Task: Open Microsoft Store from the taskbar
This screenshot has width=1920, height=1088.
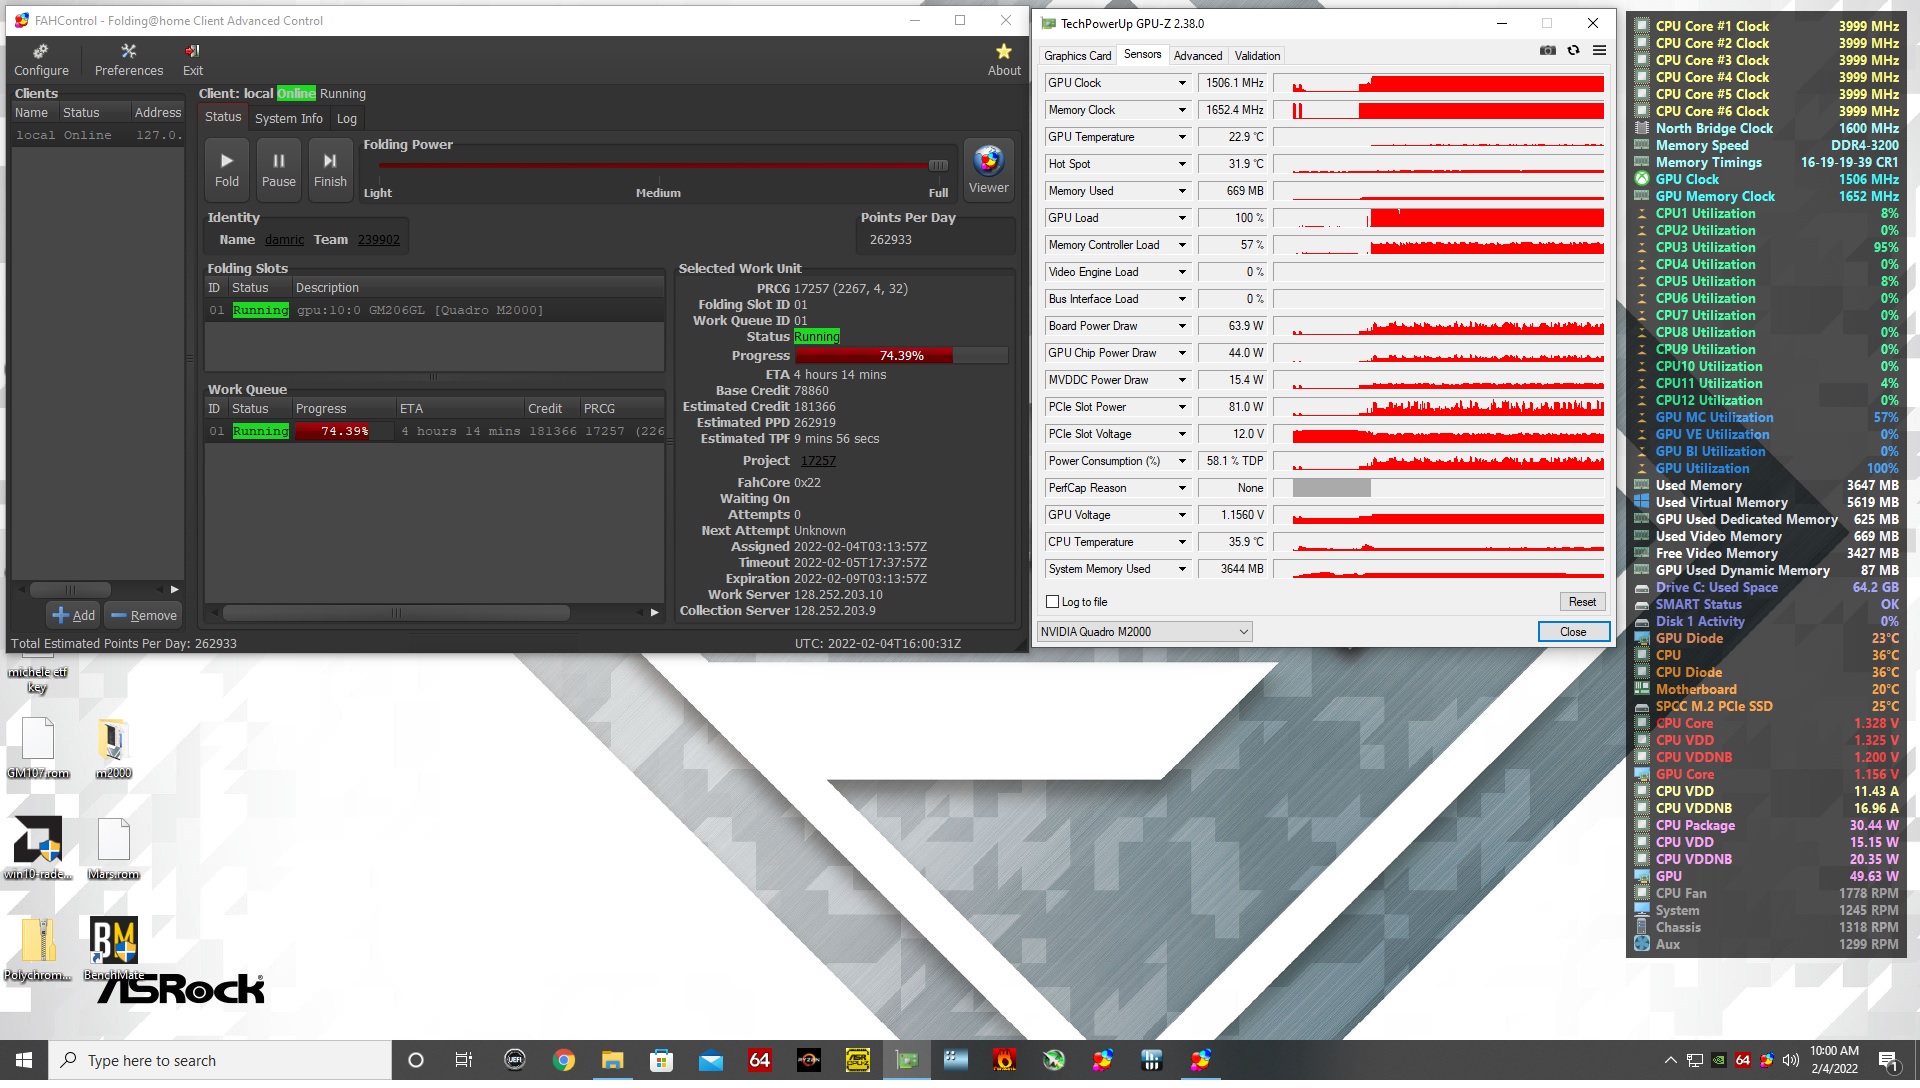Action: 661,1060
